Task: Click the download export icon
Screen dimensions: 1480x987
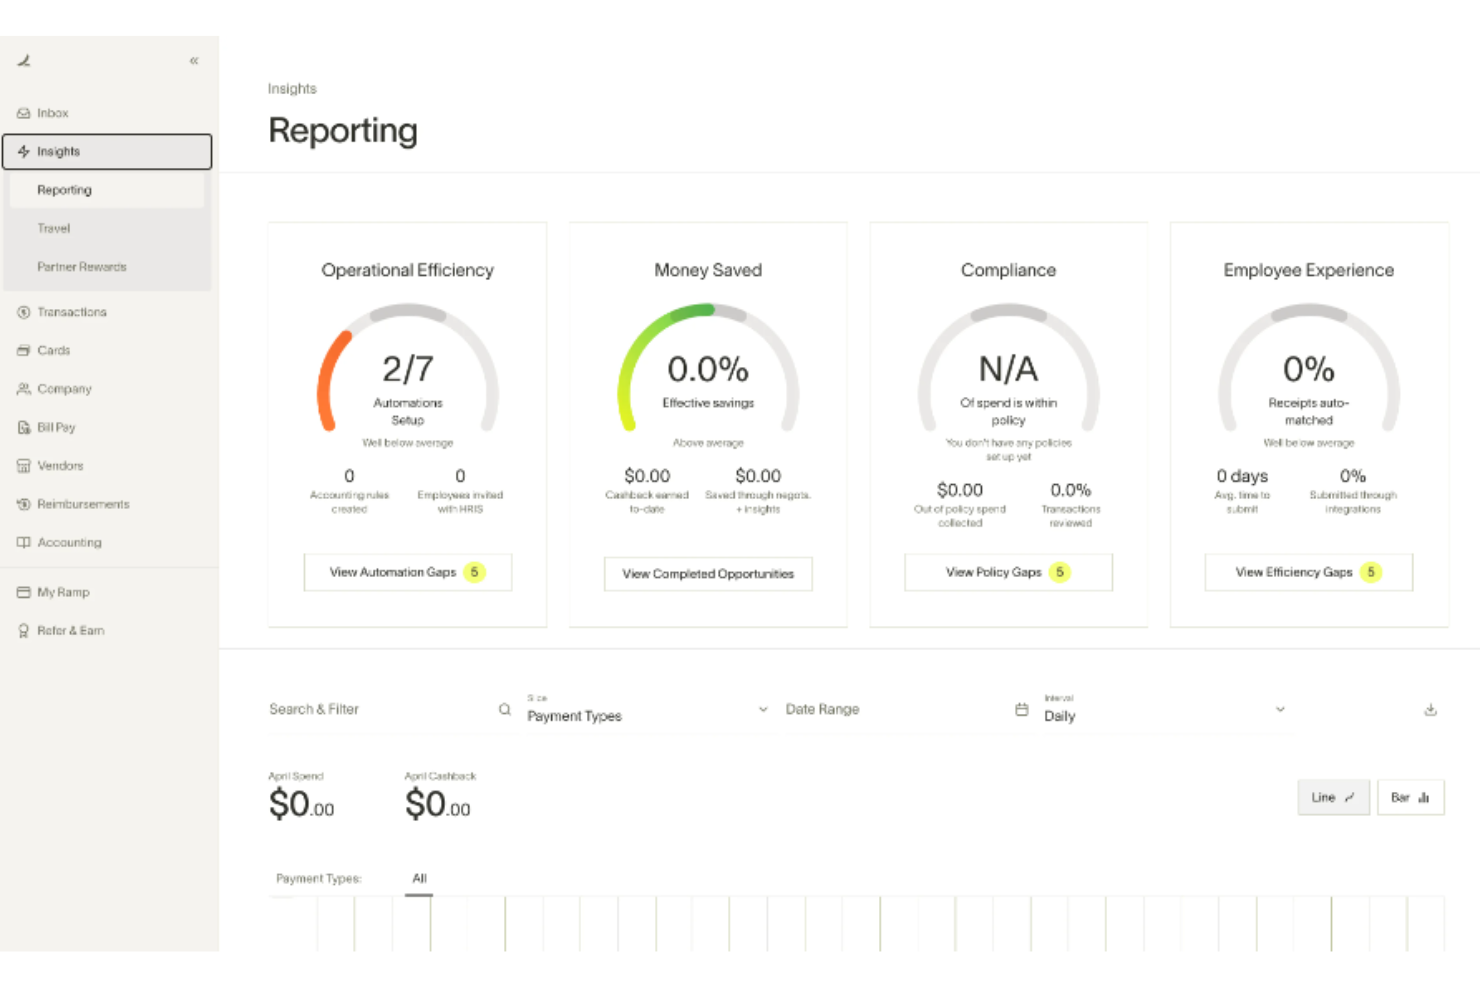Action: pyautogui.click(x=1431, y=709)
